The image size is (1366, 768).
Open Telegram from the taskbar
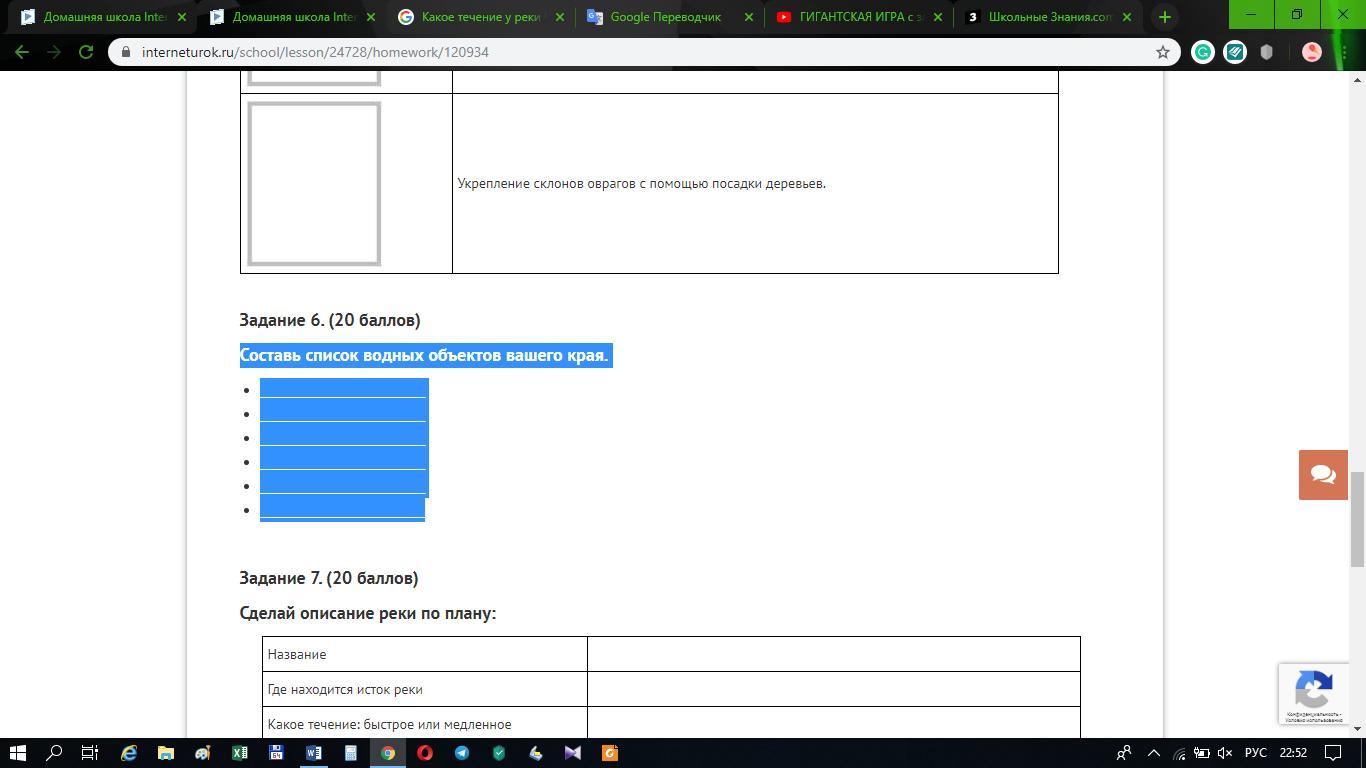[x=462, y=753]
